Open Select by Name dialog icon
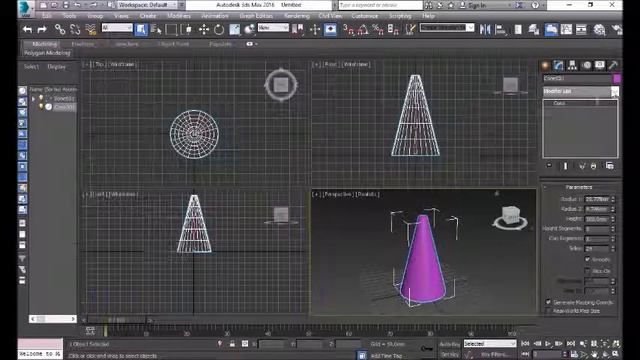 pos(156,29)
